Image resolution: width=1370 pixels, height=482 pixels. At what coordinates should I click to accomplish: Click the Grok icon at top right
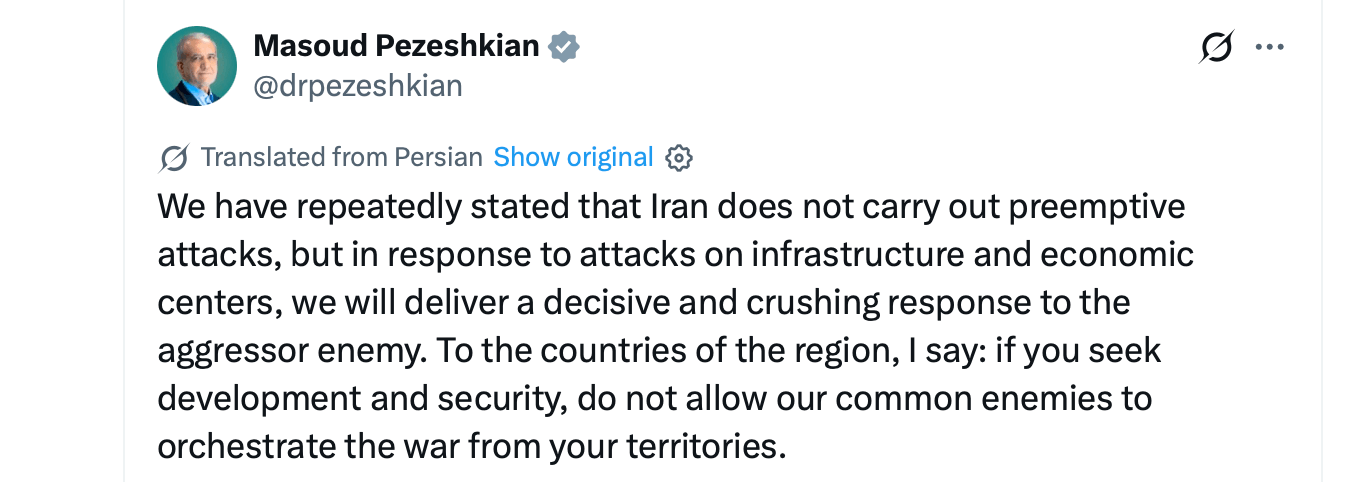1216,47
